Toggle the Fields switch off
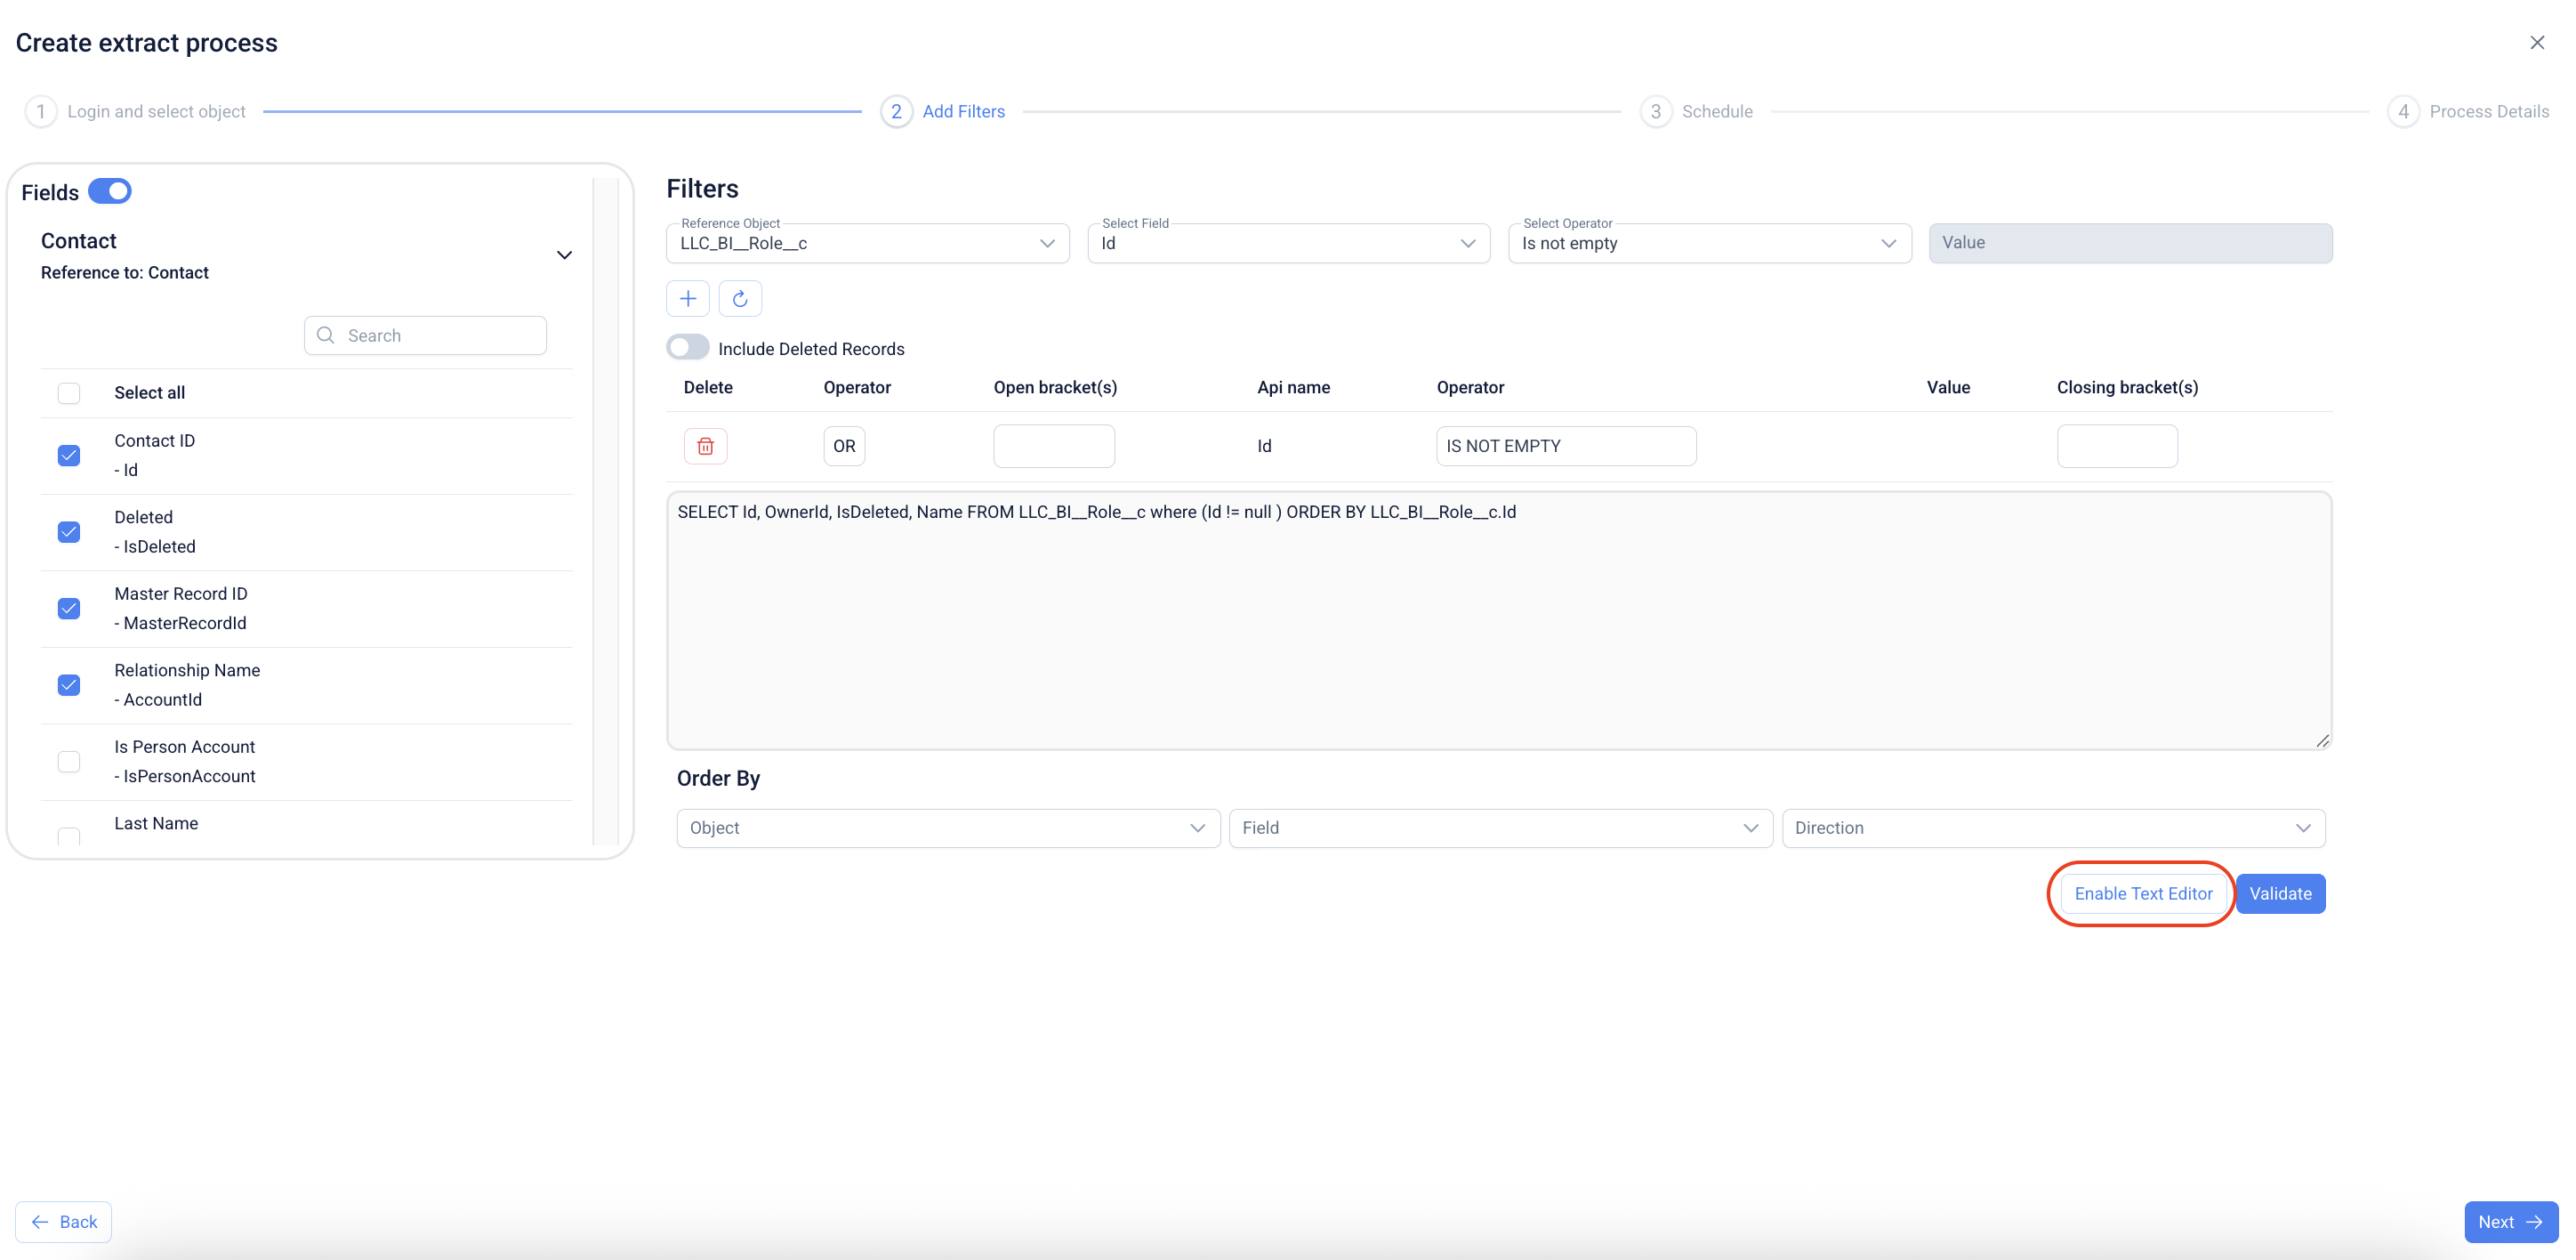The height and width of the screenshot is (1260, 2576). pos(110,191)
